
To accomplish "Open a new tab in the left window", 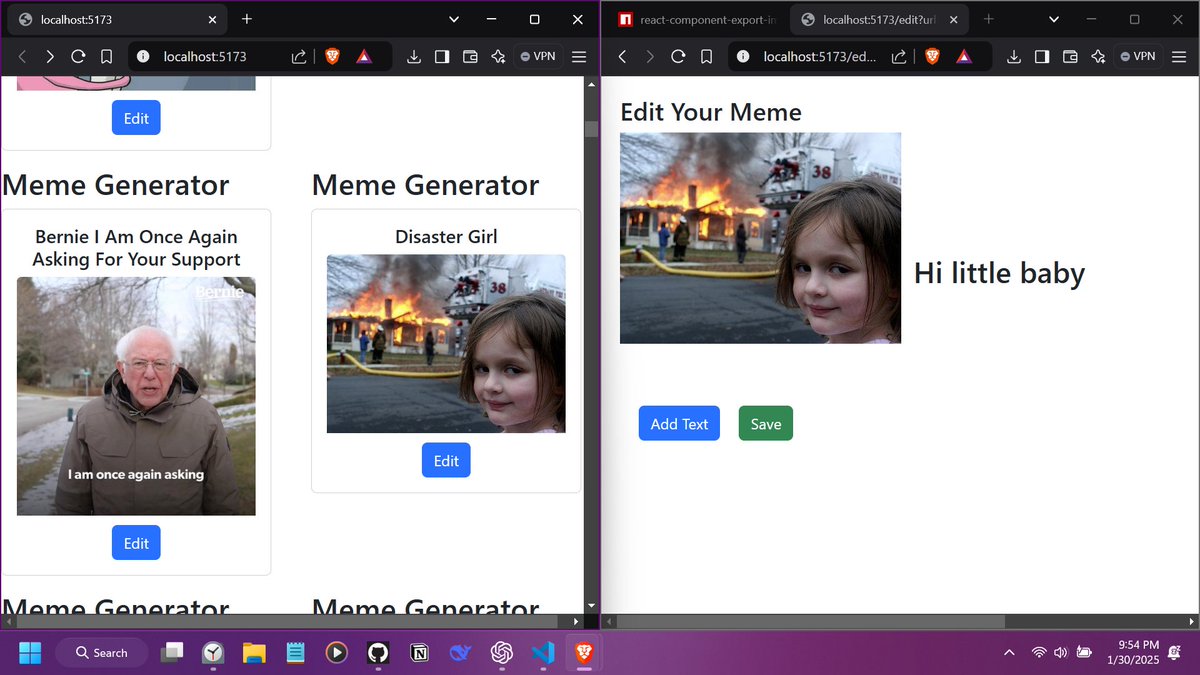I will click(247, 19).
